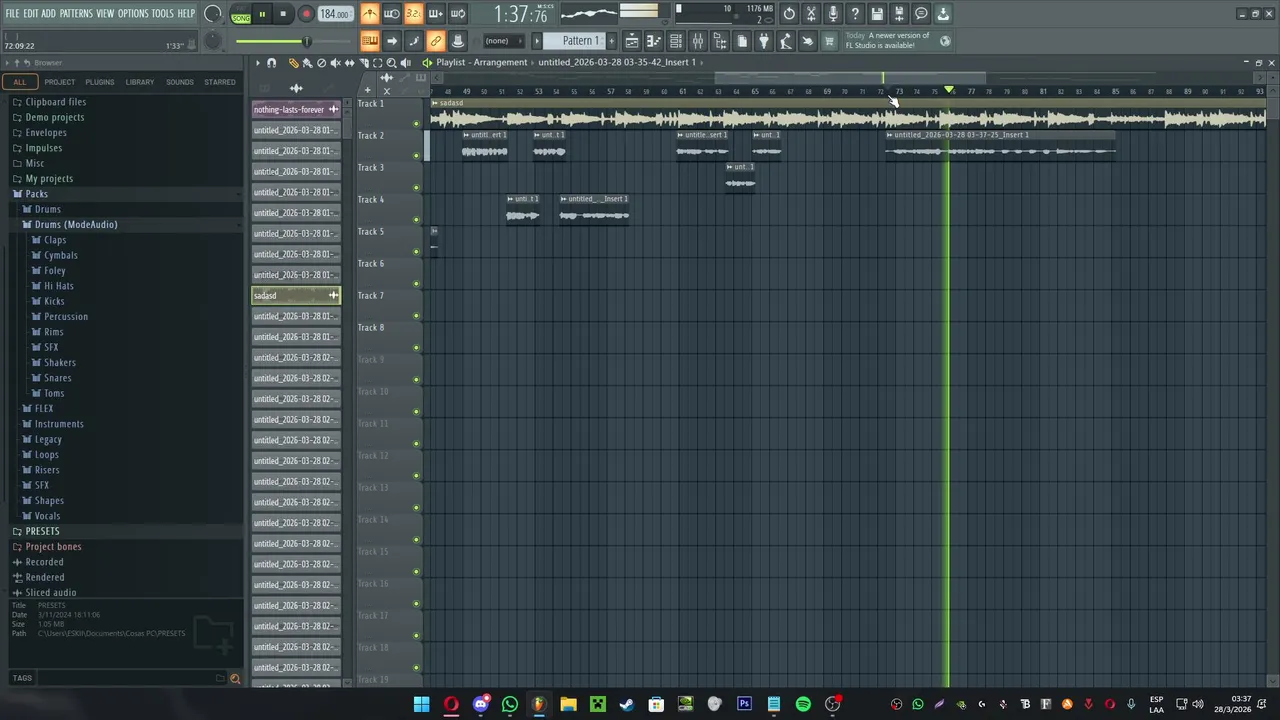Select the playlist Draw pencil tool

pos(293,63)
